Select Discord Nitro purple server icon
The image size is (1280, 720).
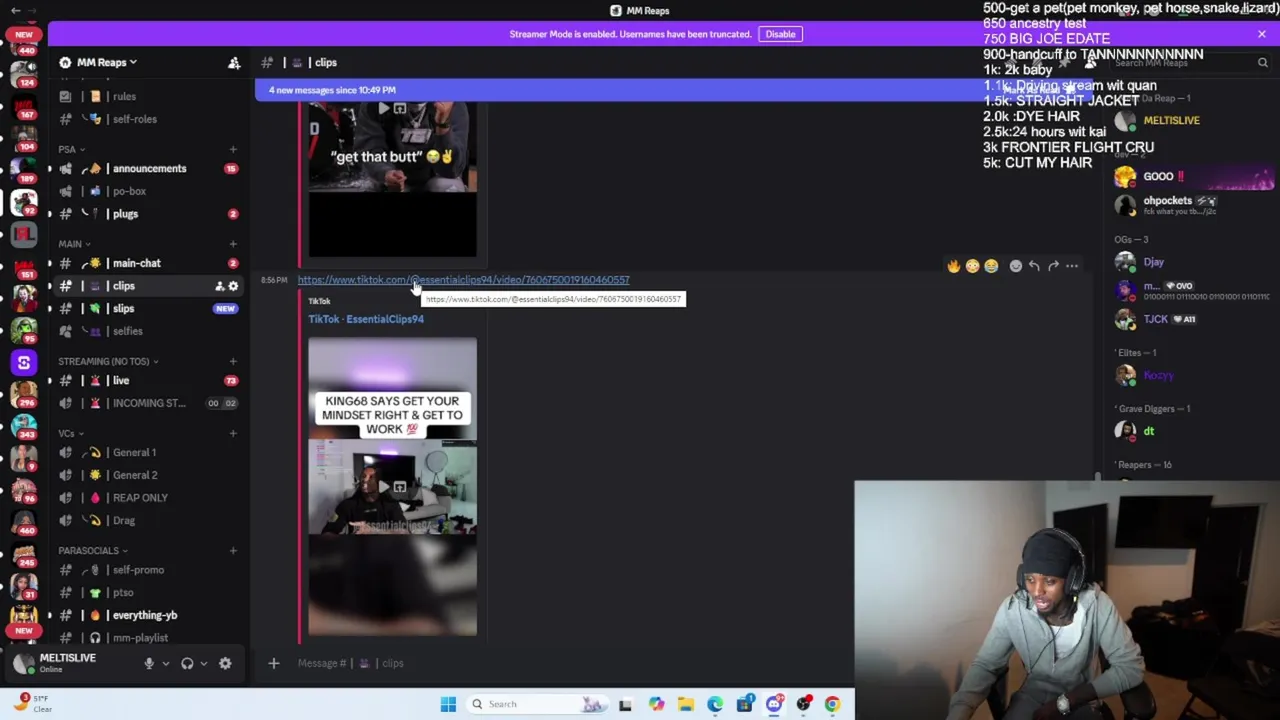click(x=24, y=363)
